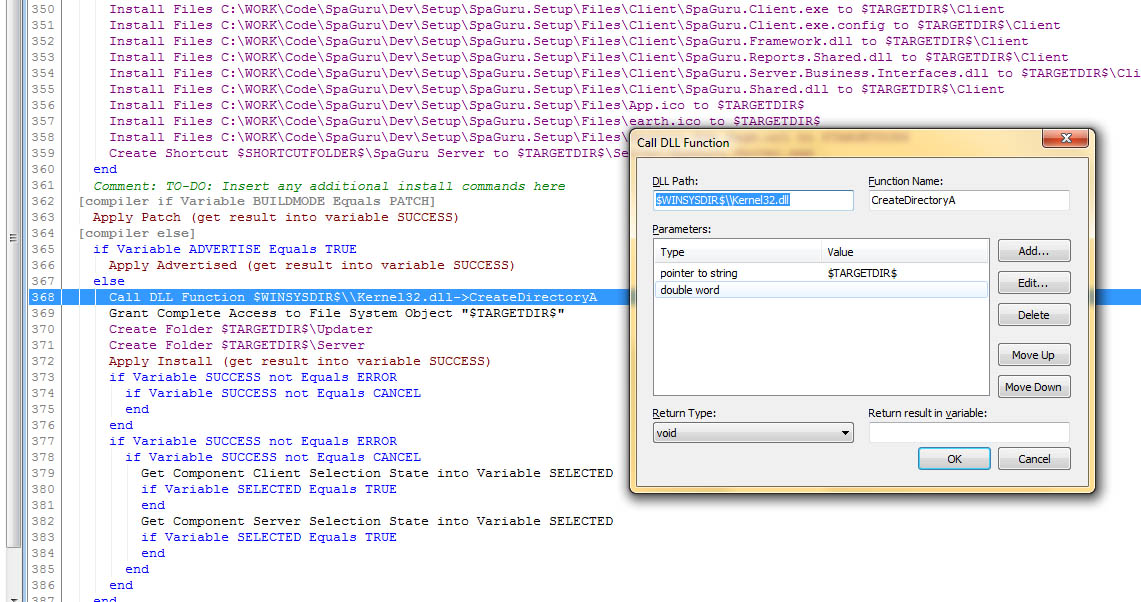1141x602 pixels.
Task: Delete the selected parameter
Action: coord(1033,315)
